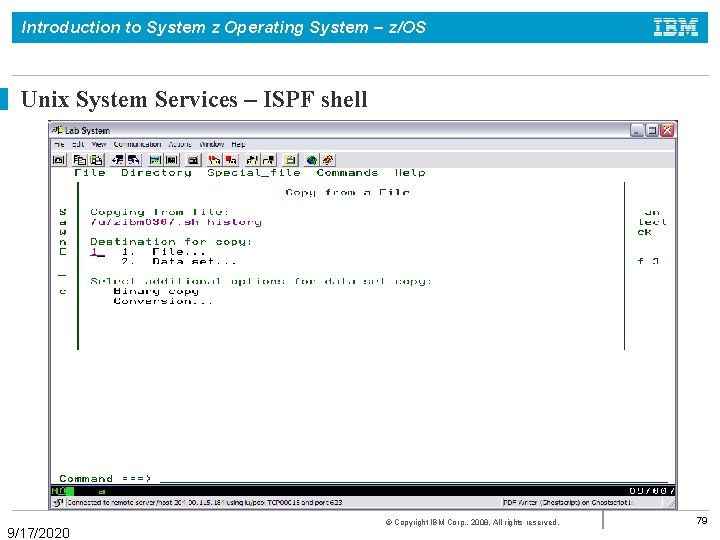
Task: Select option 2. Data set...
Action: point(179,262)
